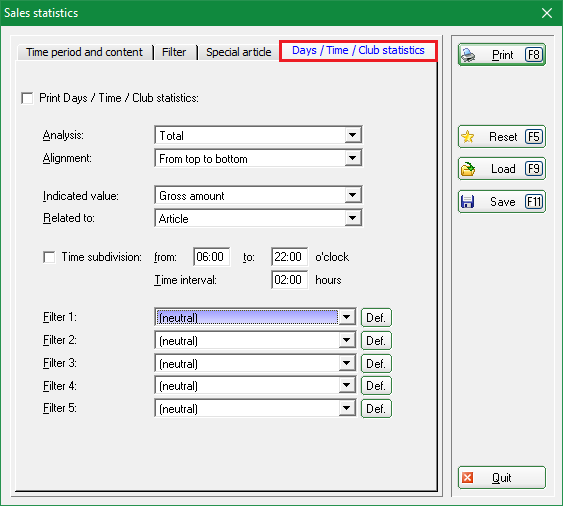Open the Analysis dropdown showing Total
This screenshot has width=563, height=506.
(259, 135)
